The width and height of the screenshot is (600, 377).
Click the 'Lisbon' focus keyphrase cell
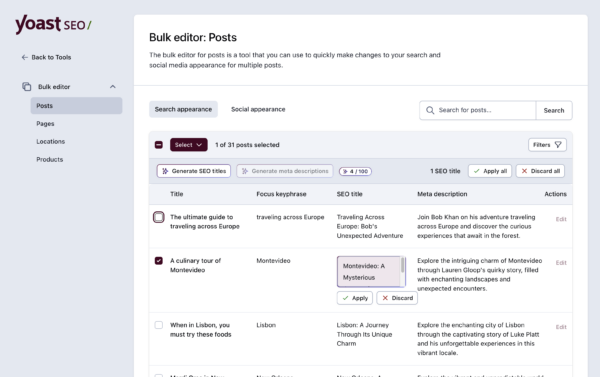[266, 325]
